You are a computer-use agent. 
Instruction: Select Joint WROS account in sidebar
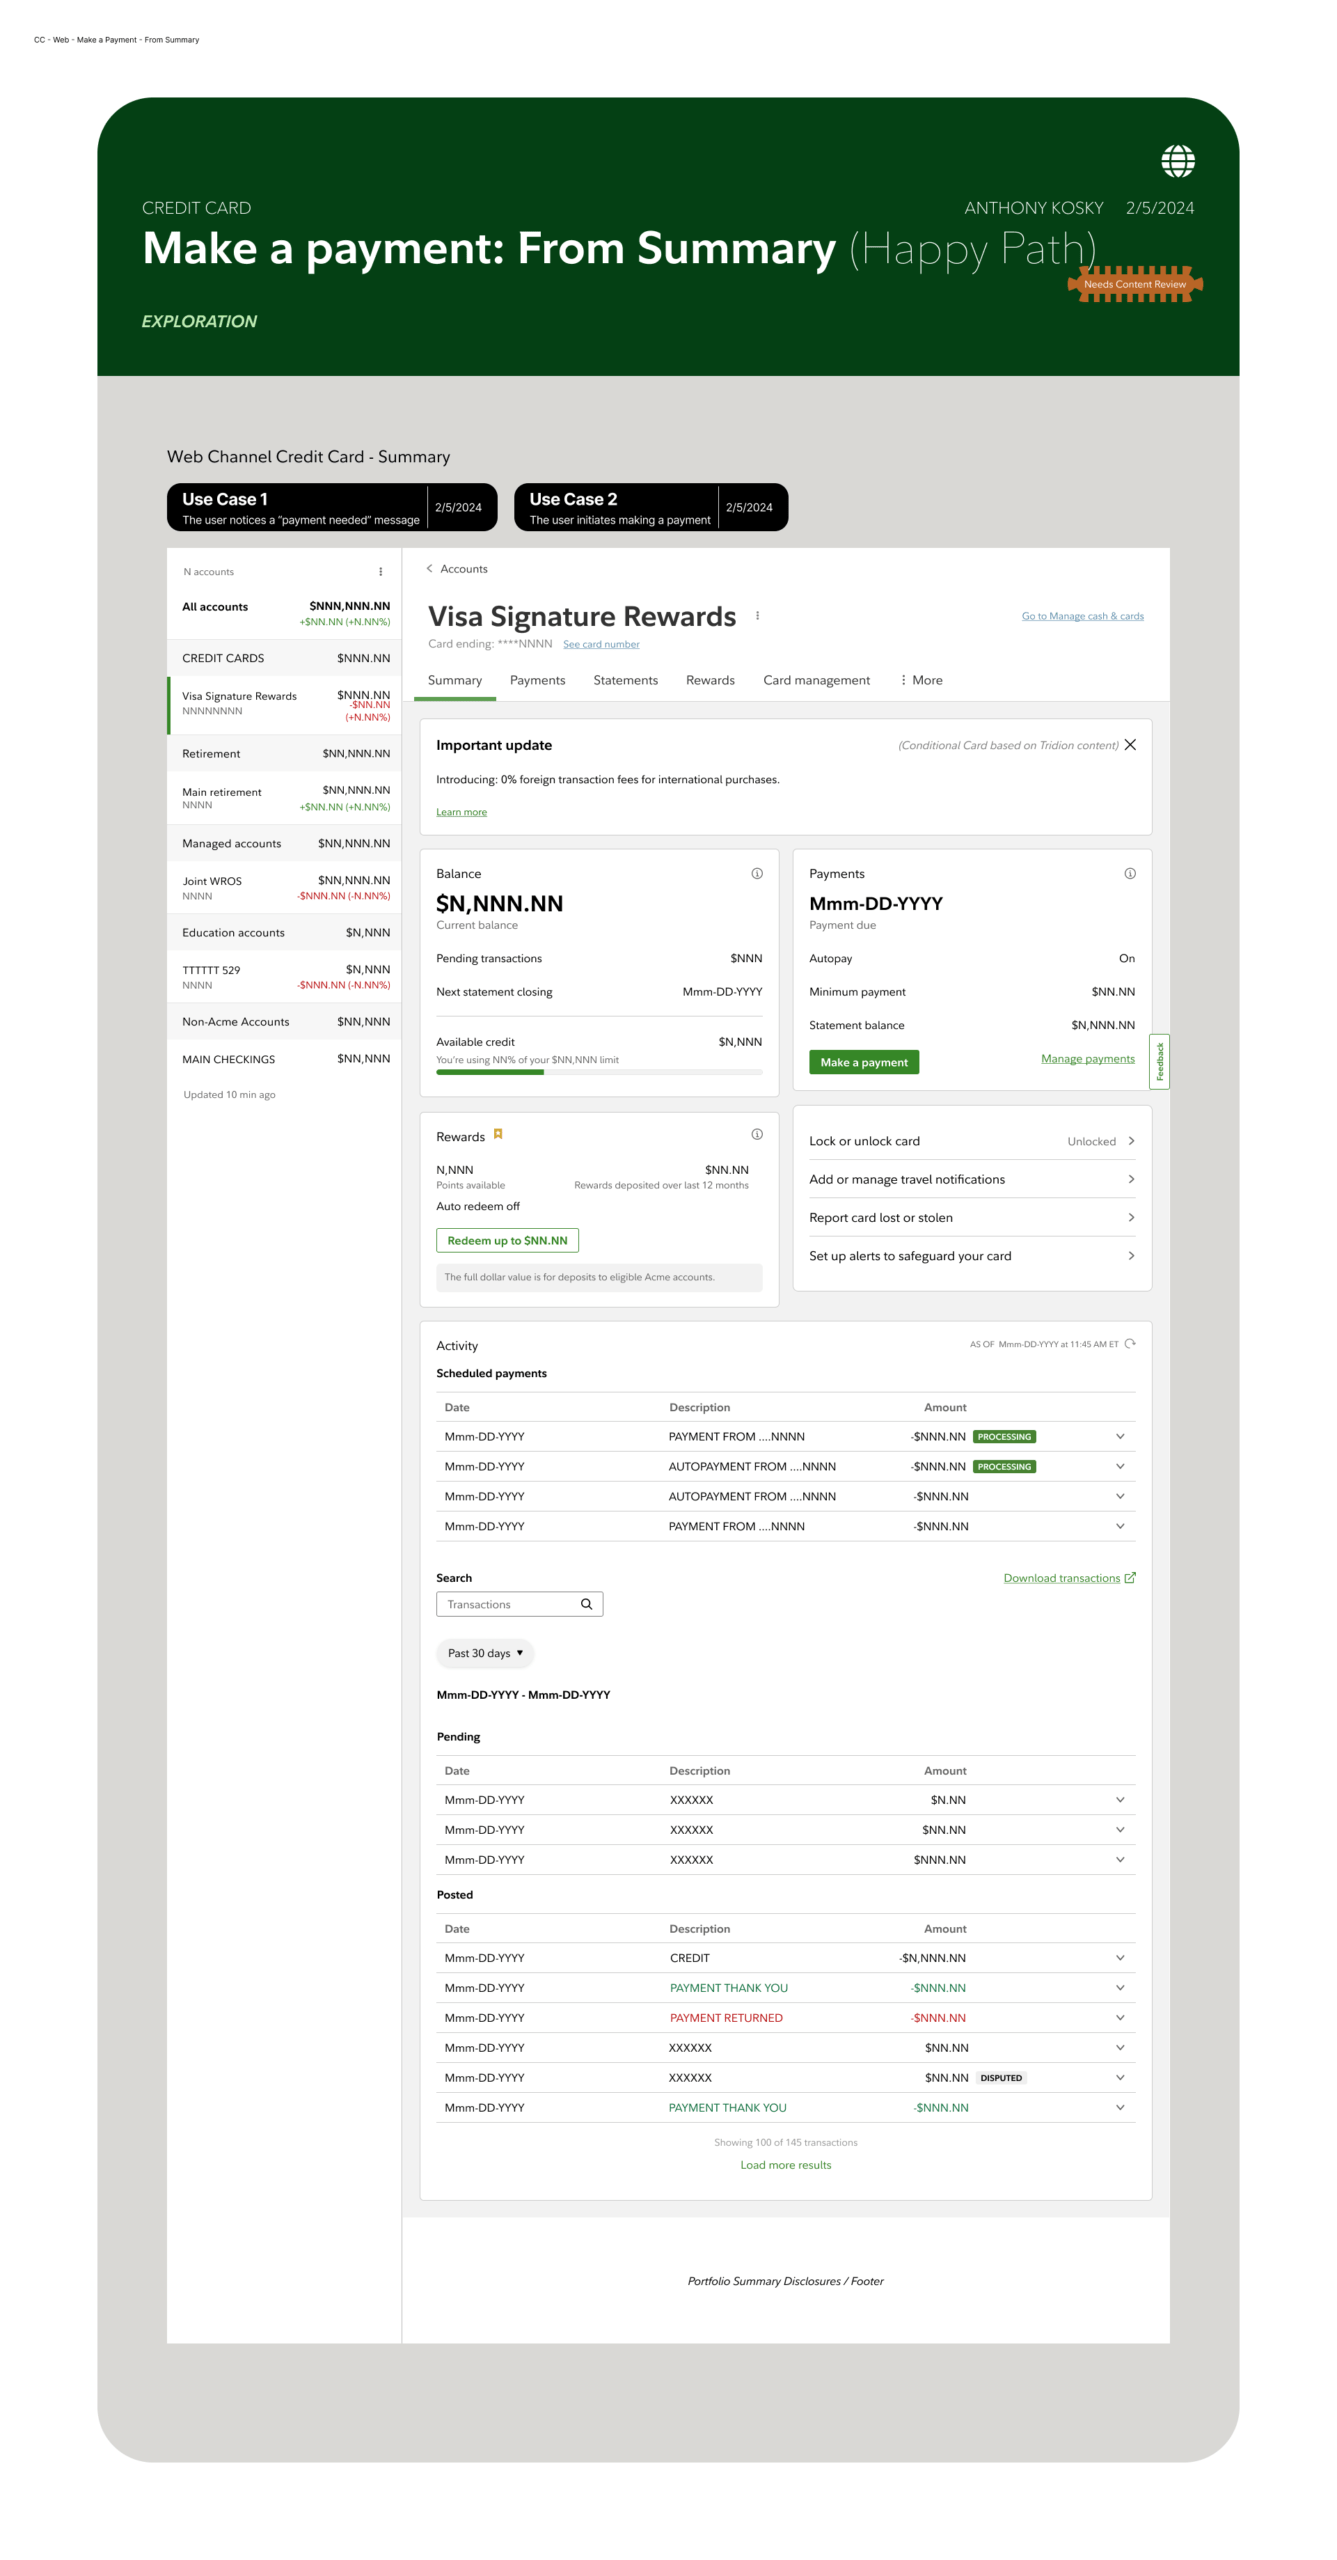click(285, 888)
